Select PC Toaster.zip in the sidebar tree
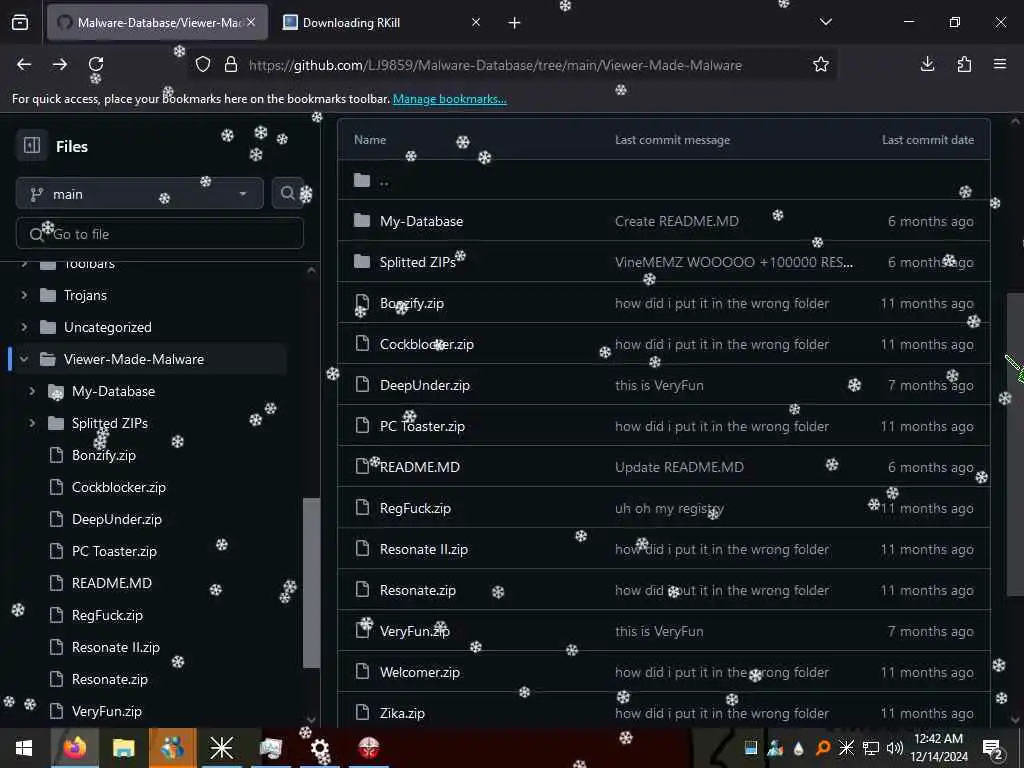This screenshot has height=768, width=1024. [x=114, y=551]
